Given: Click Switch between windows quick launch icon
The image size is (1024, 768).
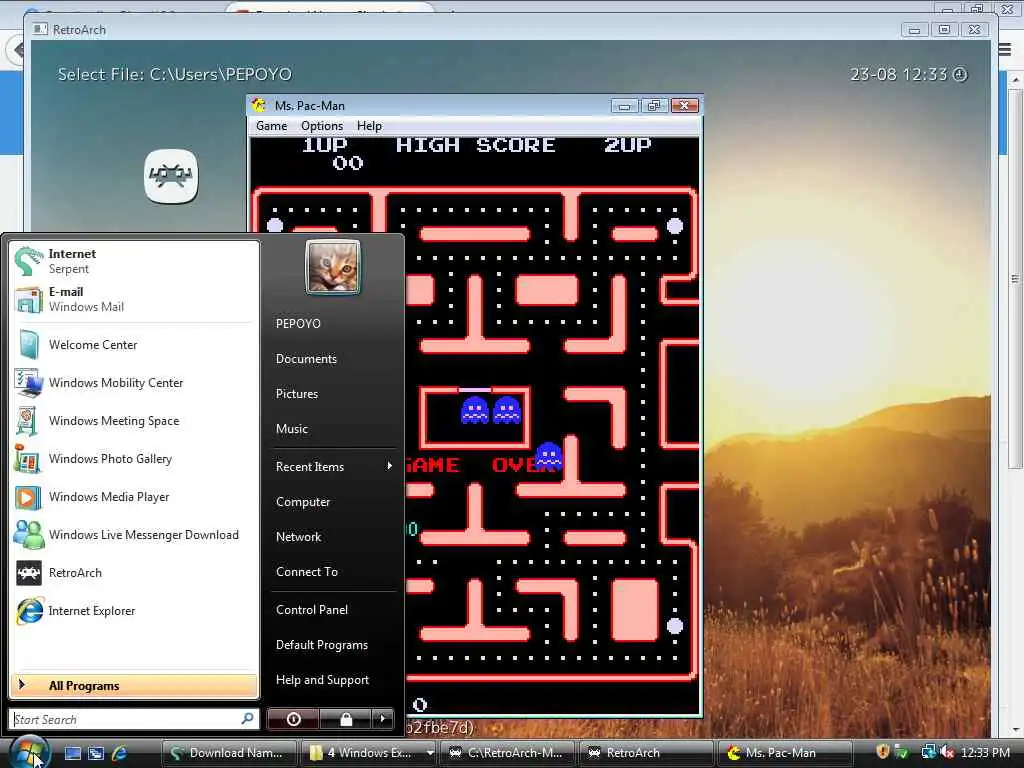Looking at the screenshot, I should pyautogui.click(x=96, y=753).
